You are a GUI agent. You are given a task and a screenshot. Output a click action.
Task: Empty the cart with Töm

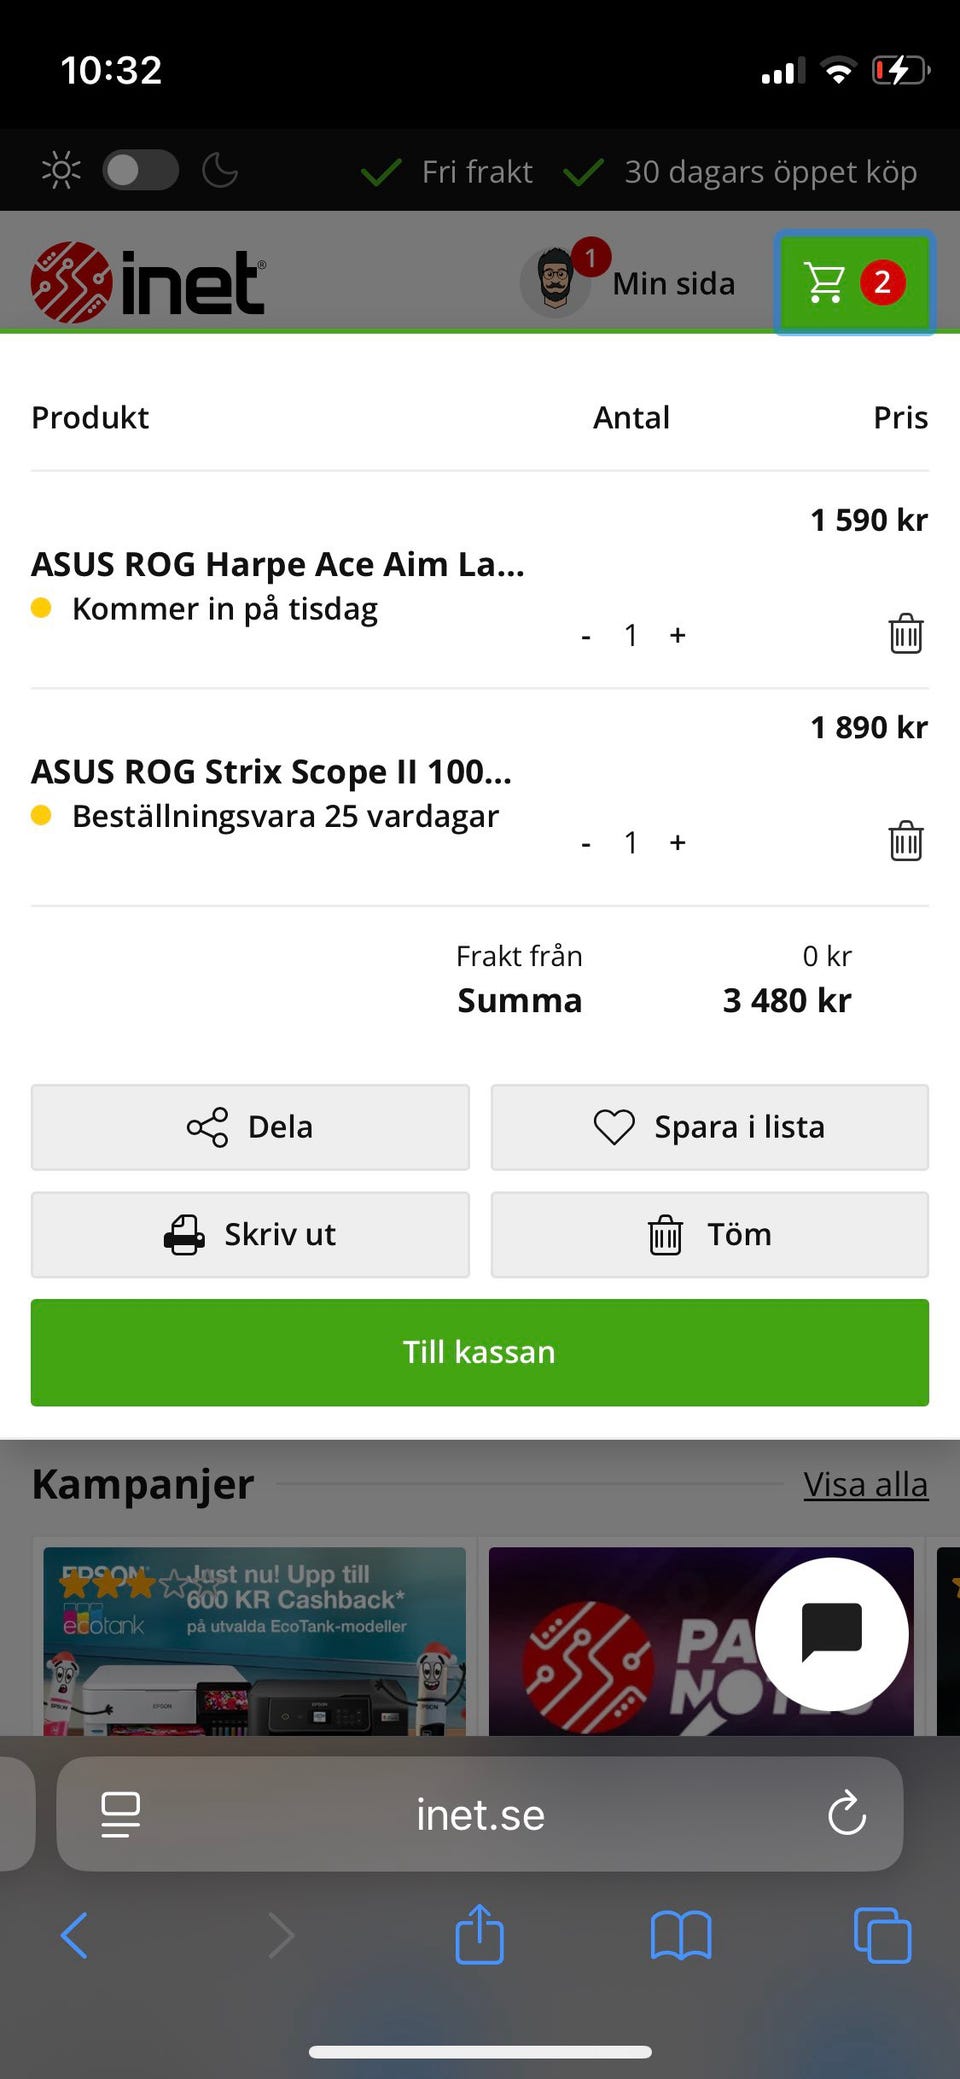pos(709,1234)
